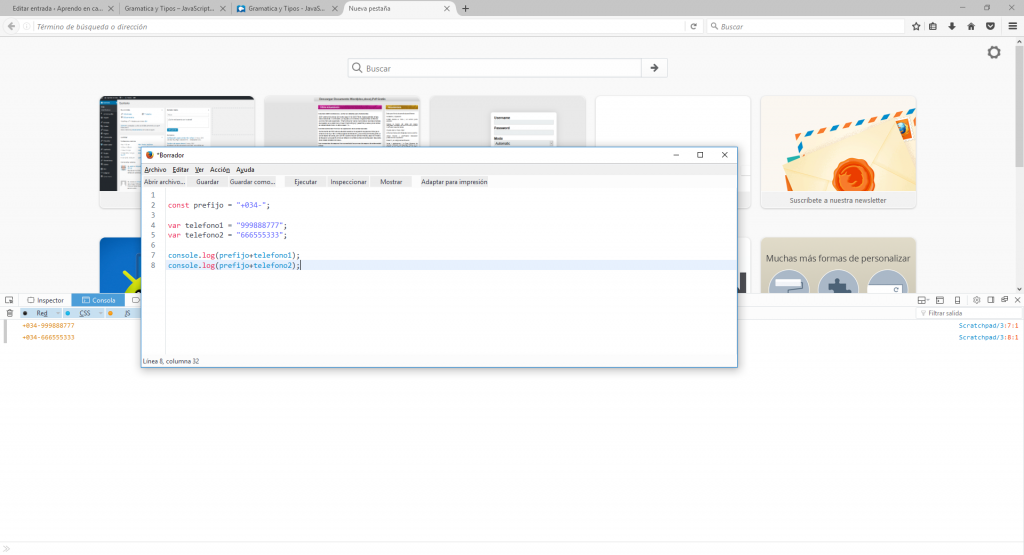Activate the element picker icon in devtools

[9, 300]
